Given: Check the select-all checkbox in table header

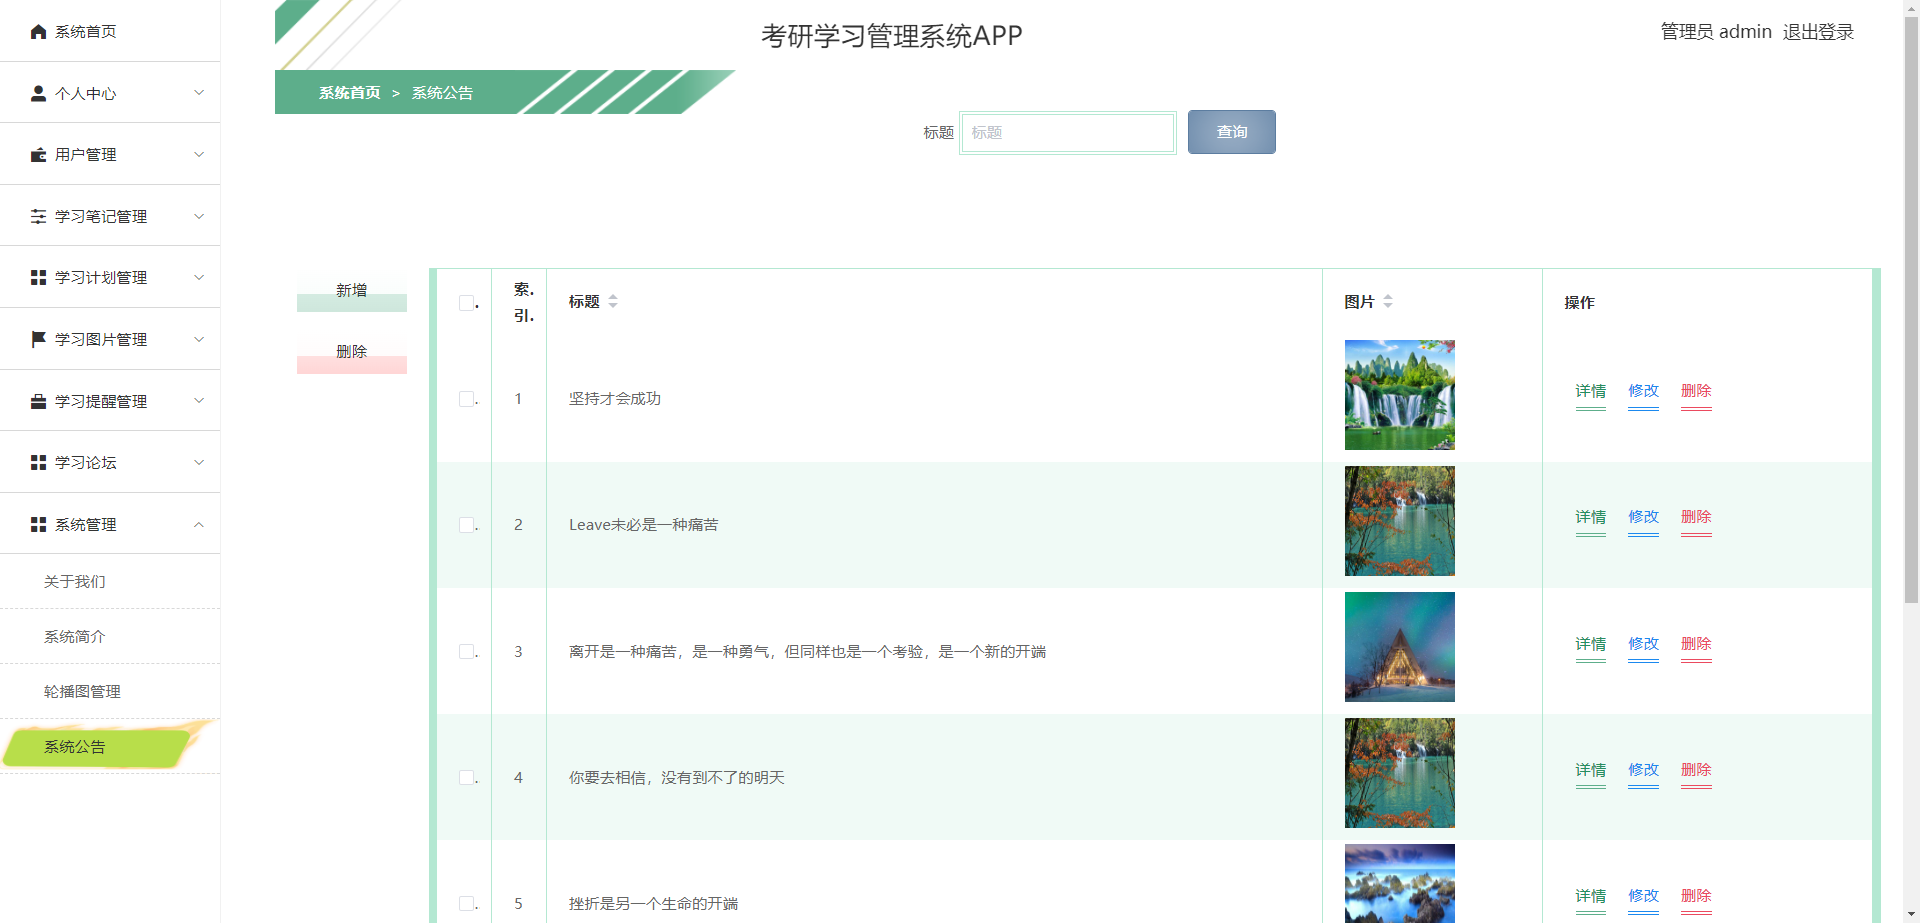Looking at the screenshot, I should (464, 302).
